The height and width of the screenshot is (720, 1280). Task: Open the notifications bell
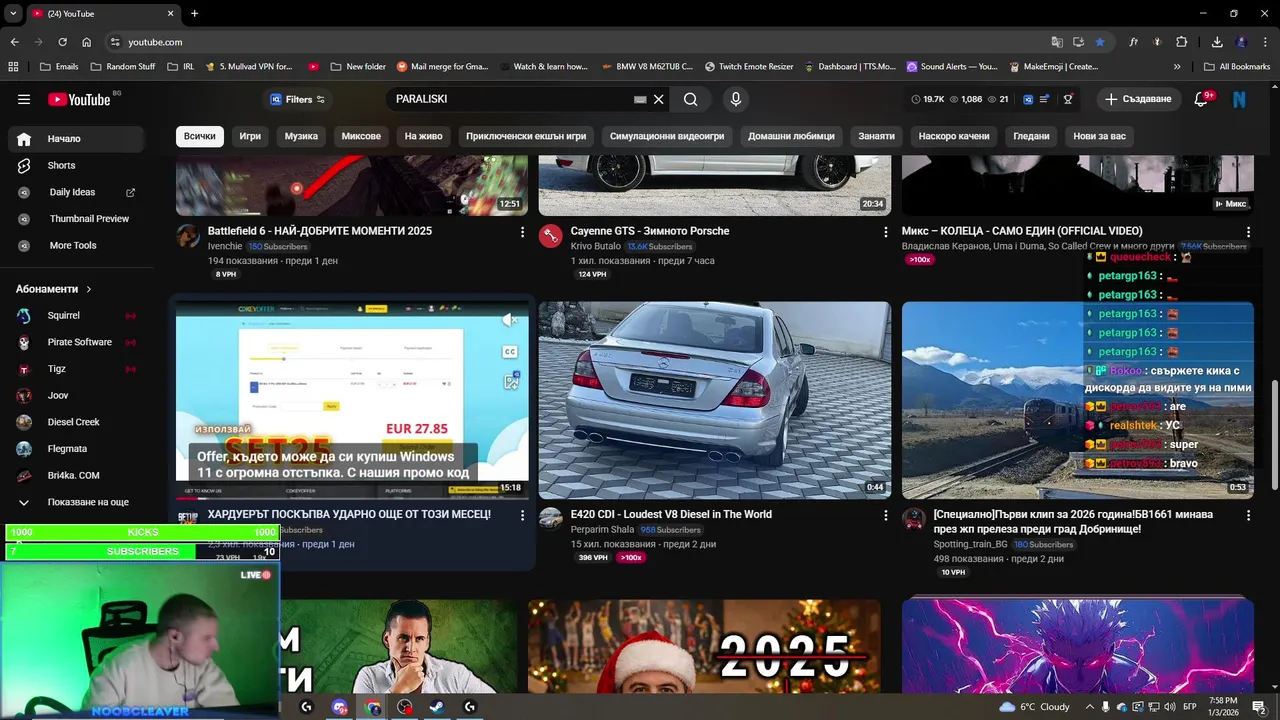point(1202,99)
